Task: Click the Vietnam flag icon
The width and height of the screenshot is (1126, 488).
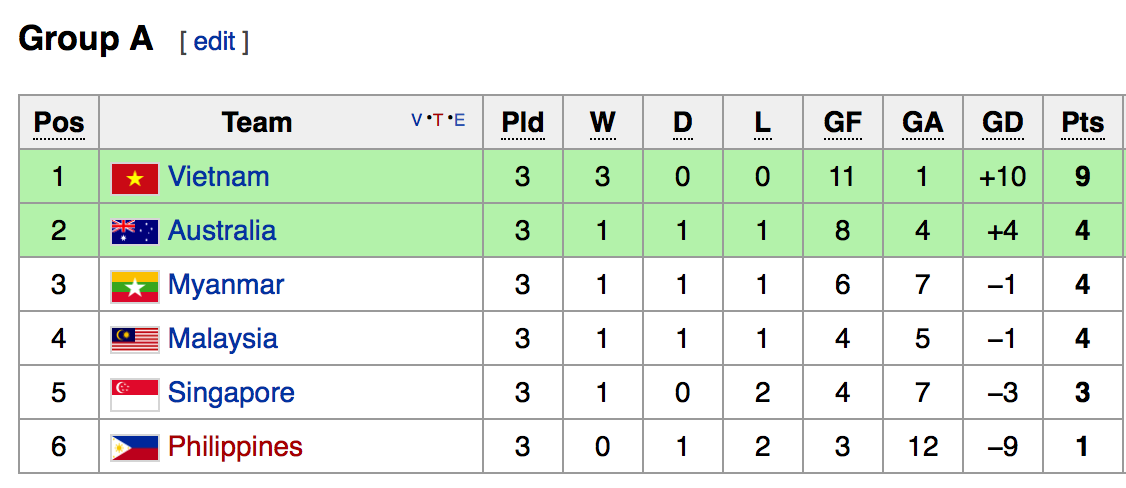Action: tap(135, 178)
